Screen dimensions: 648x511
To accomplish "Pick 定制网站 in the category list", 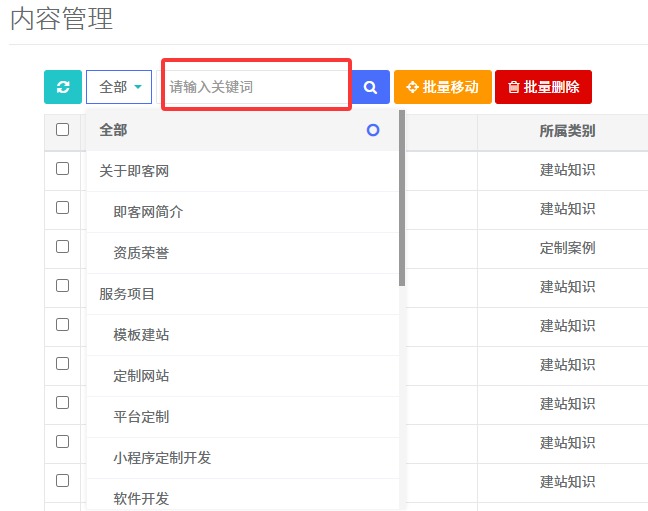I will point(141,376).
